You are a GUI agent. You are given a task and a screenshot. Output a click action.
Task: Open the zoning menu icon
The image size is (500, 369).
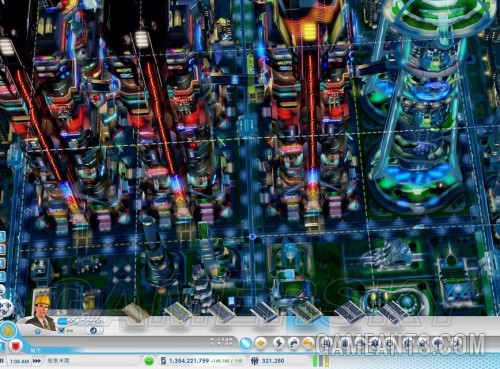[262, 343]
